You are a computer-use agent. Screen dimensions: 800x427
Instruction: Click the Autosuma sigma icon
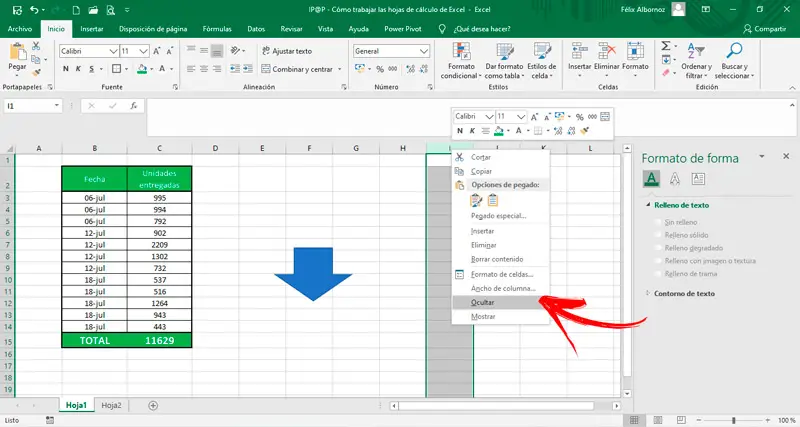coord(666,45)
